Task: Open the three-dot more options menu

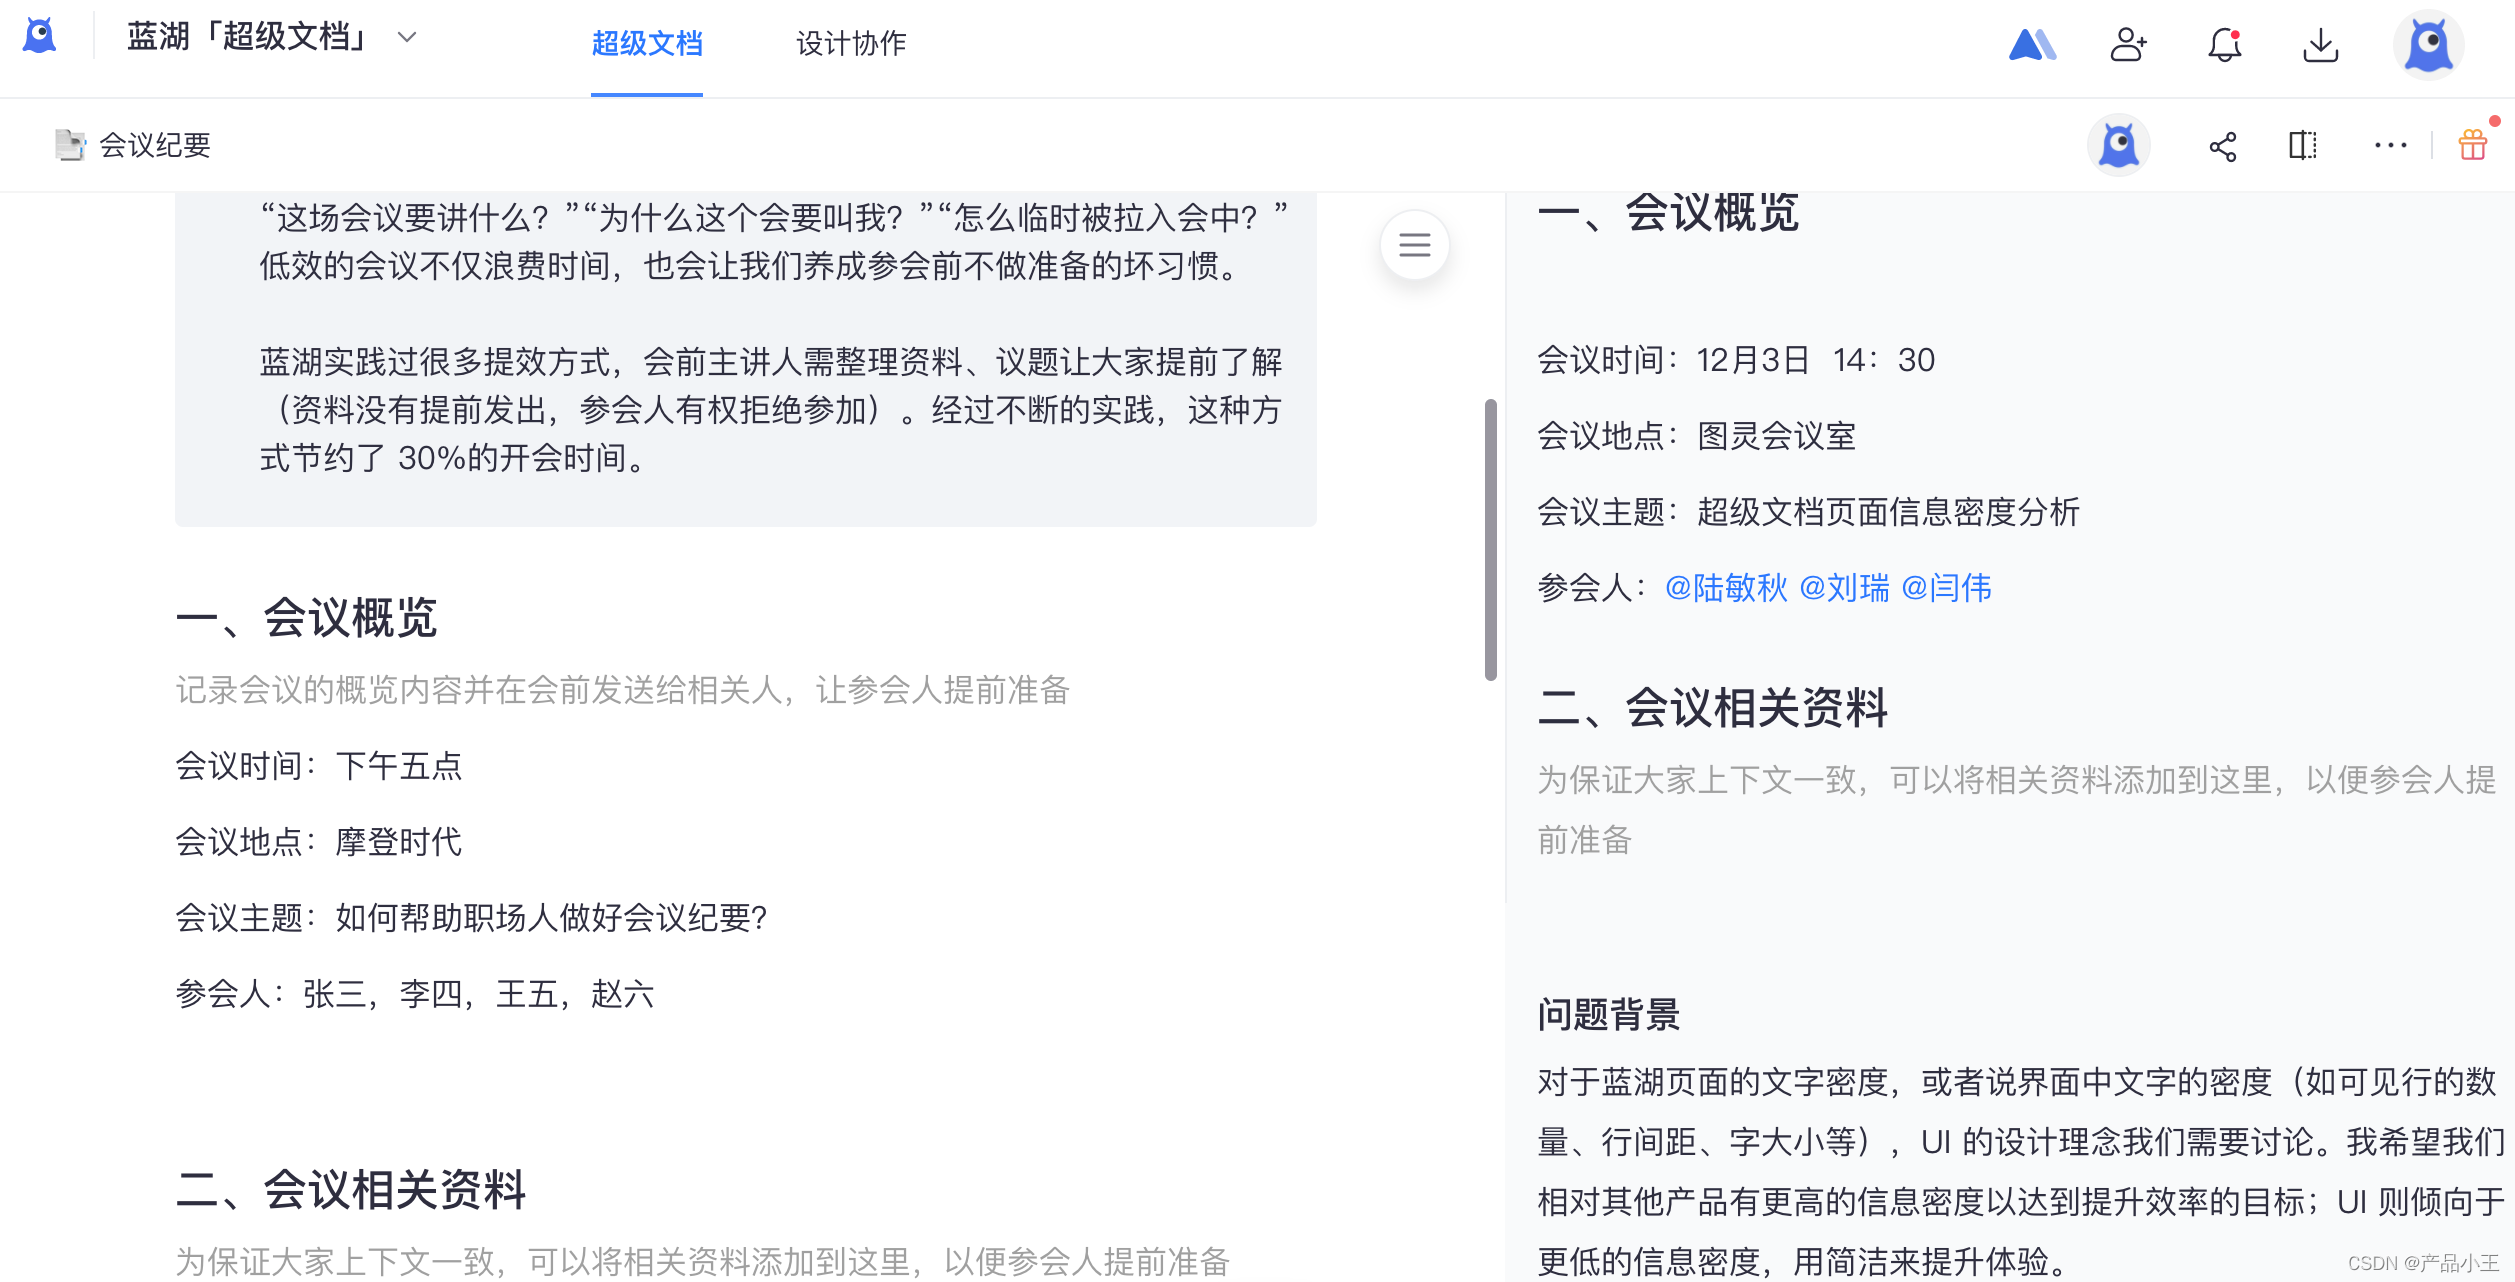Action: click(x=2390, y=146)
